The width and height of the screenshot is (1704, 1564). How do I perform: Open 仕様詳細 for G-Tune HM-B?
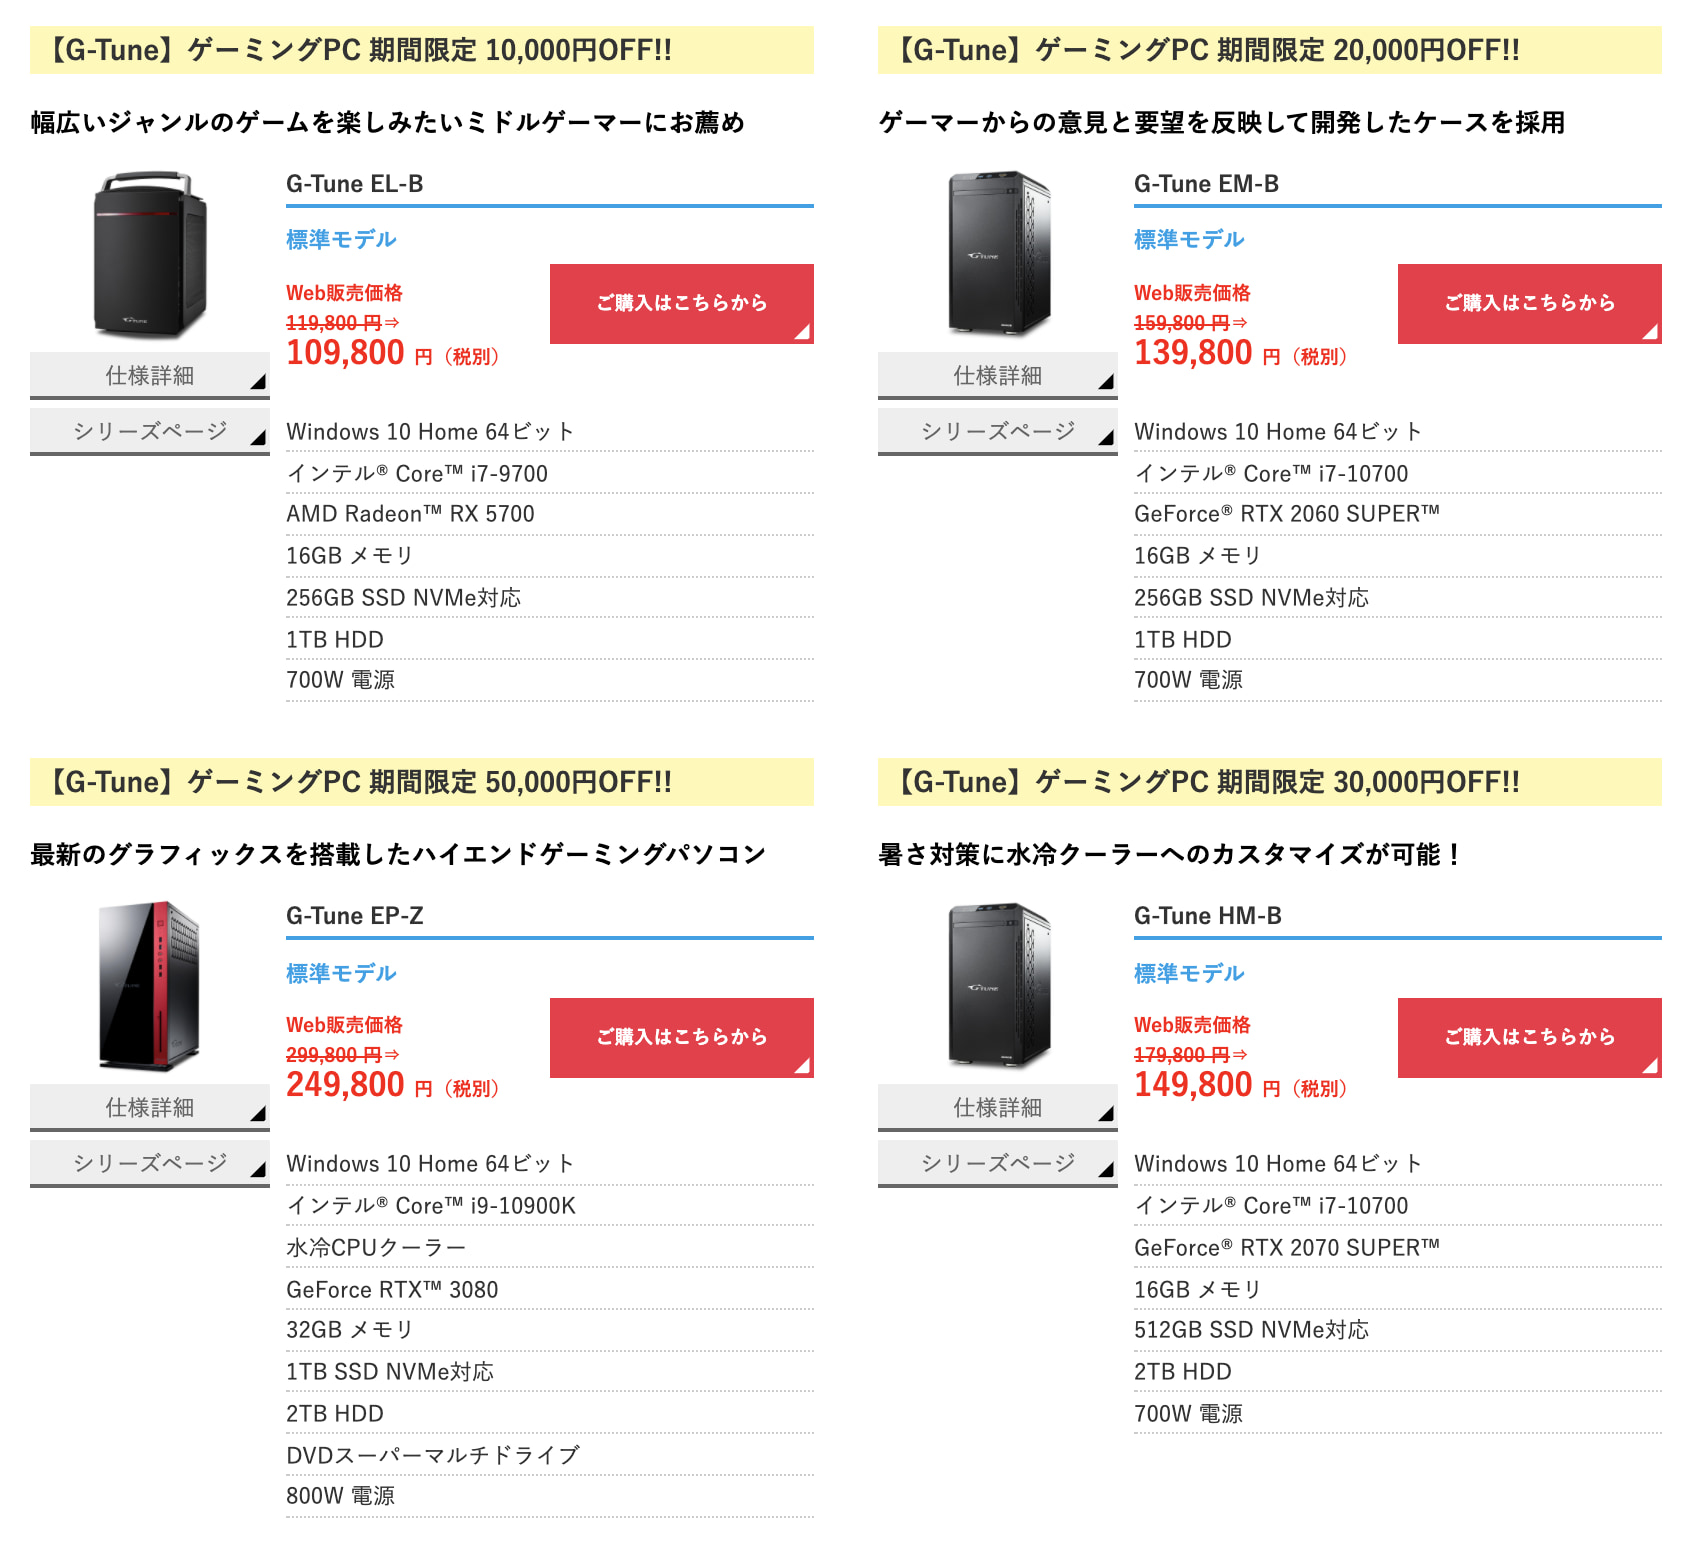998,1108
